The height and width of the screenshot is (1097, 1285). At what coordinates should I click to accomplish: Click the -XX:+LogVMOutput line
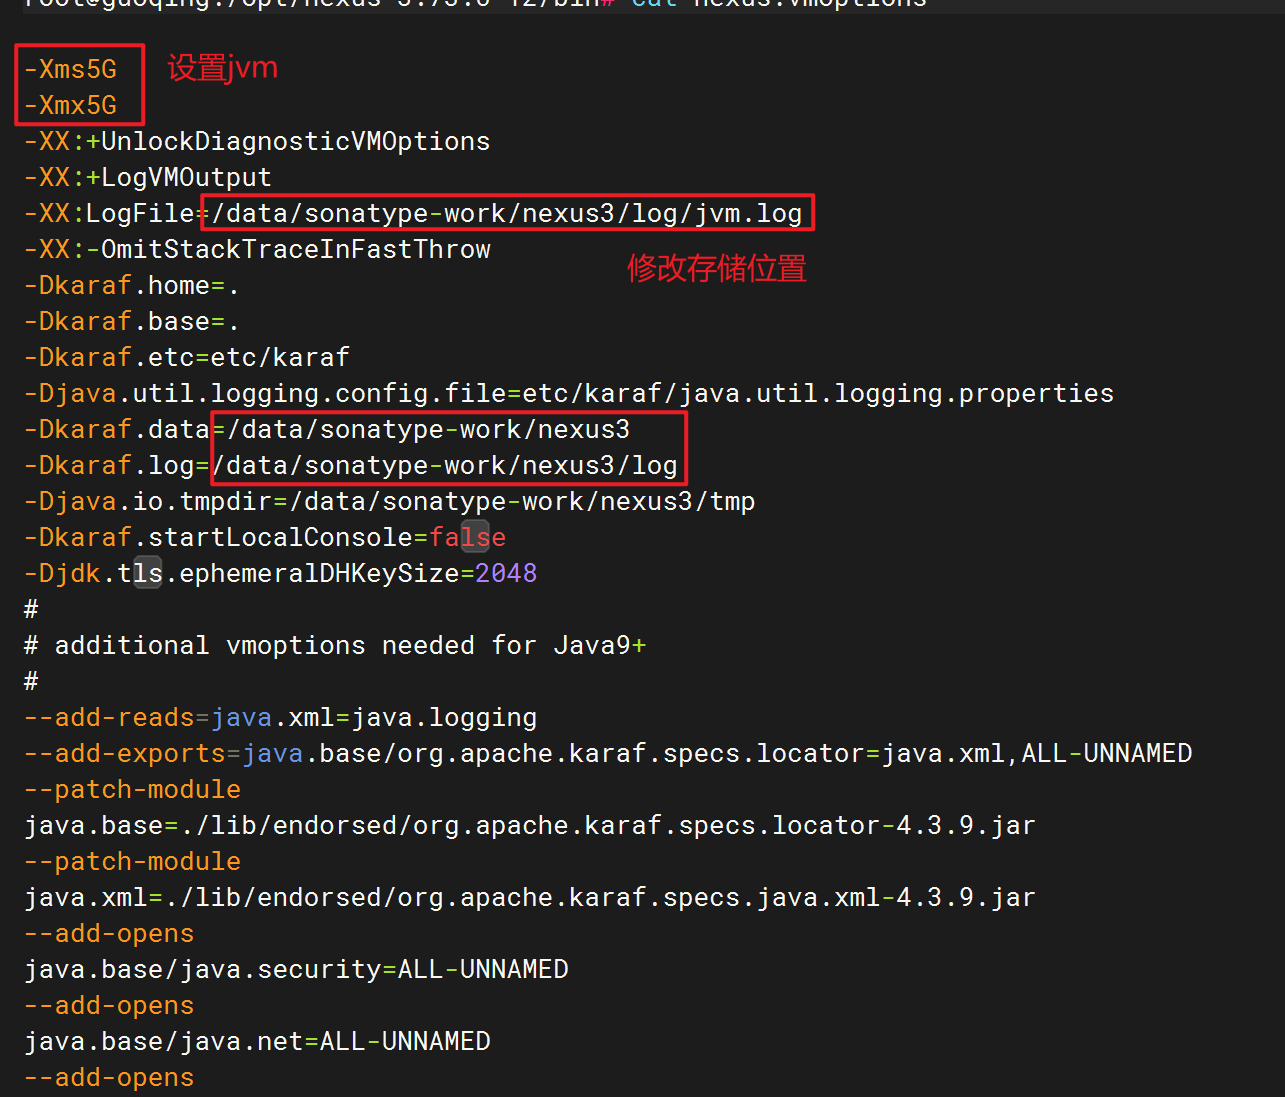pos(148,177)
